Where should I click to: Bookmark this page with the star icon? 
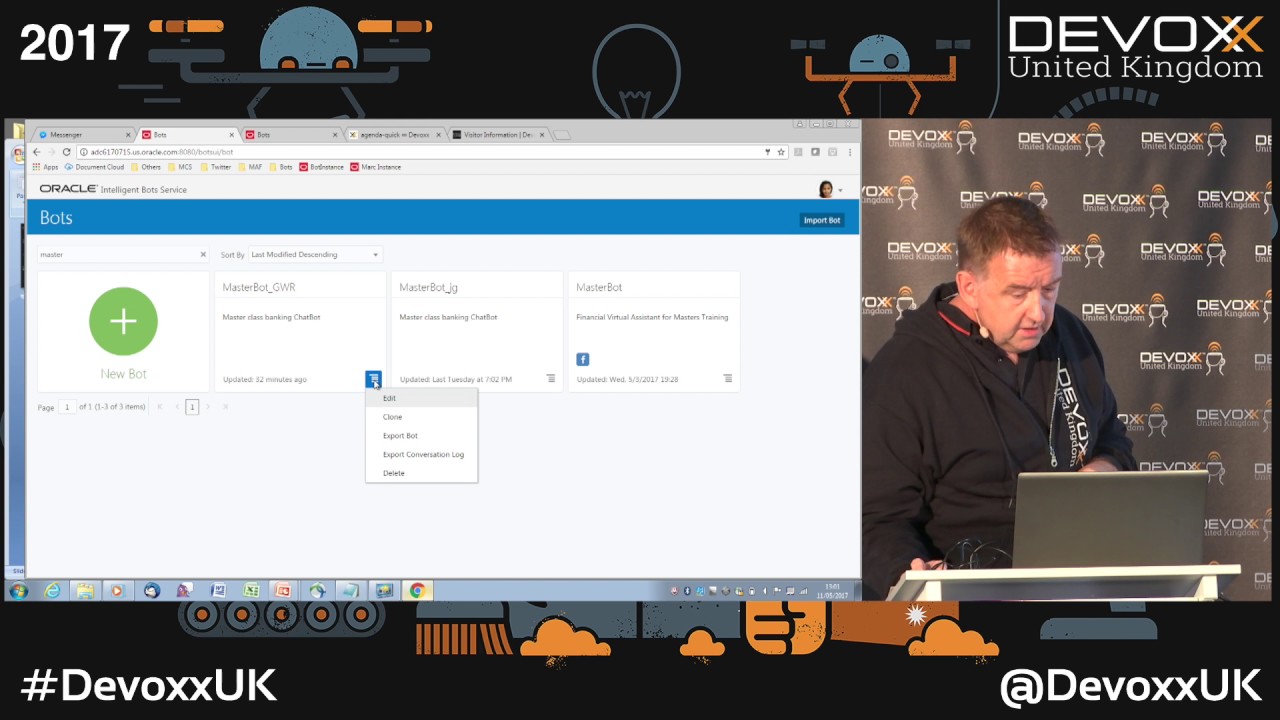pyautogui.click(x=781, y=152)
